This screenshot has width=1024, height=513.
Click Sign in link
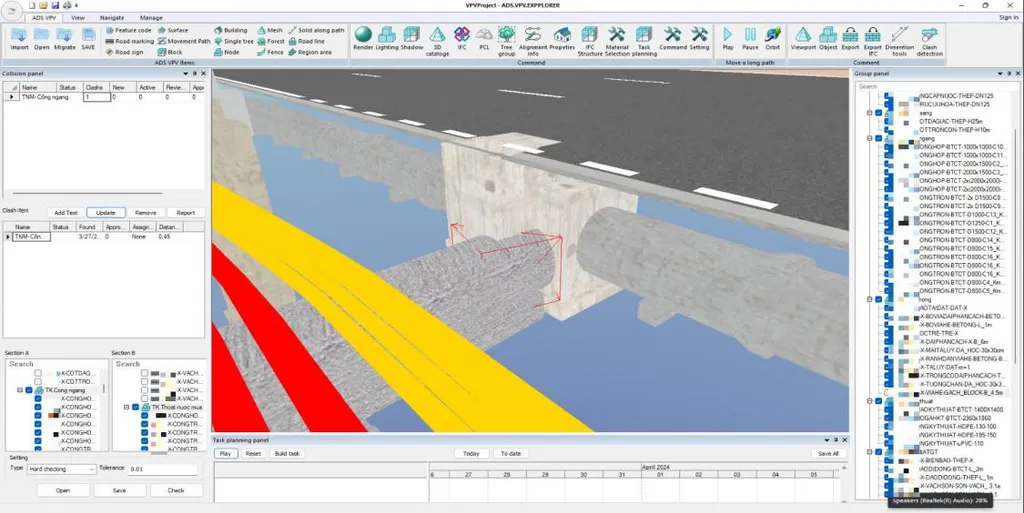click(1008, 18)
